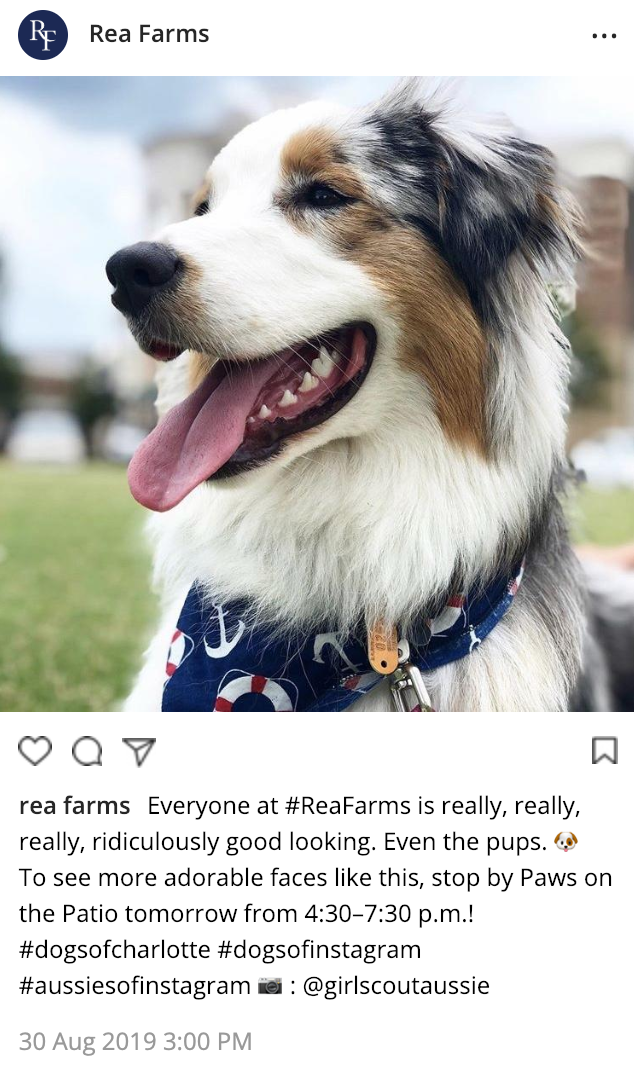Like the post with the heart icon

point(35,751)
